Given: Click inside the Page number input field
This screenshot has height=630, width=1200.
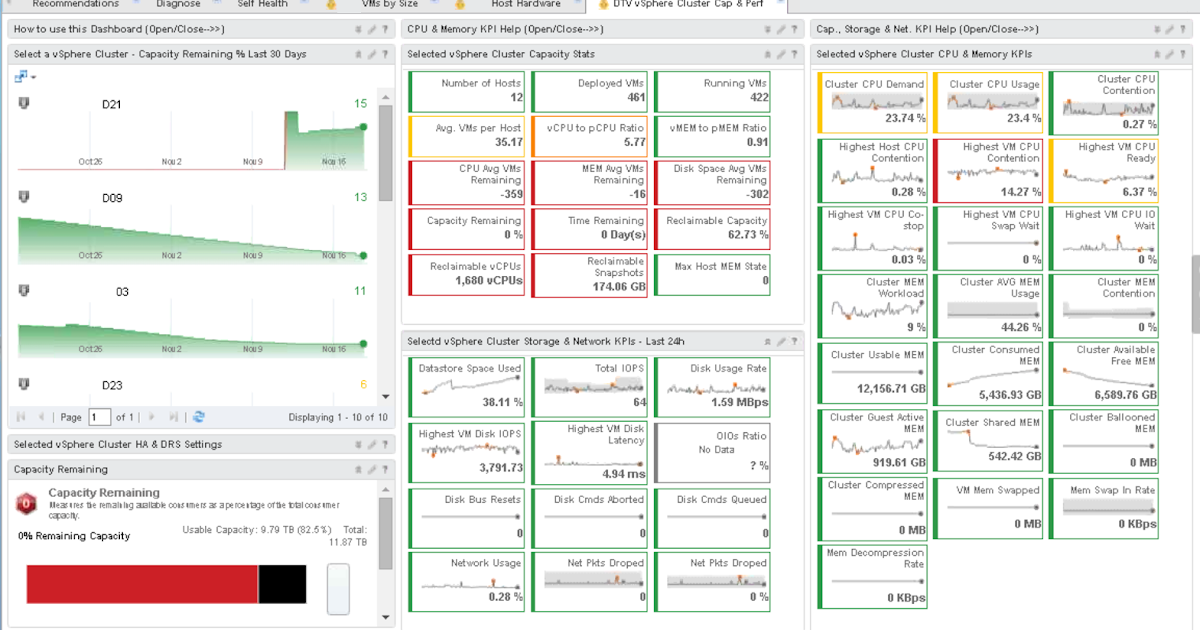Looking at the screenshot, I should pyautogui.click(x=100, y=417).
